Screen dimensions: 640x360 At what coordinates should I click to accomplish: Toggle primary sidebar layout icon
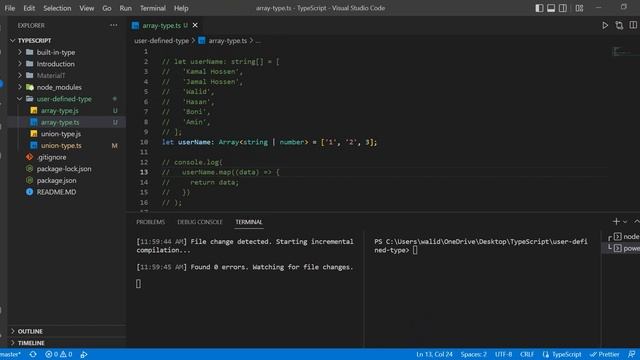coord(539,8)
